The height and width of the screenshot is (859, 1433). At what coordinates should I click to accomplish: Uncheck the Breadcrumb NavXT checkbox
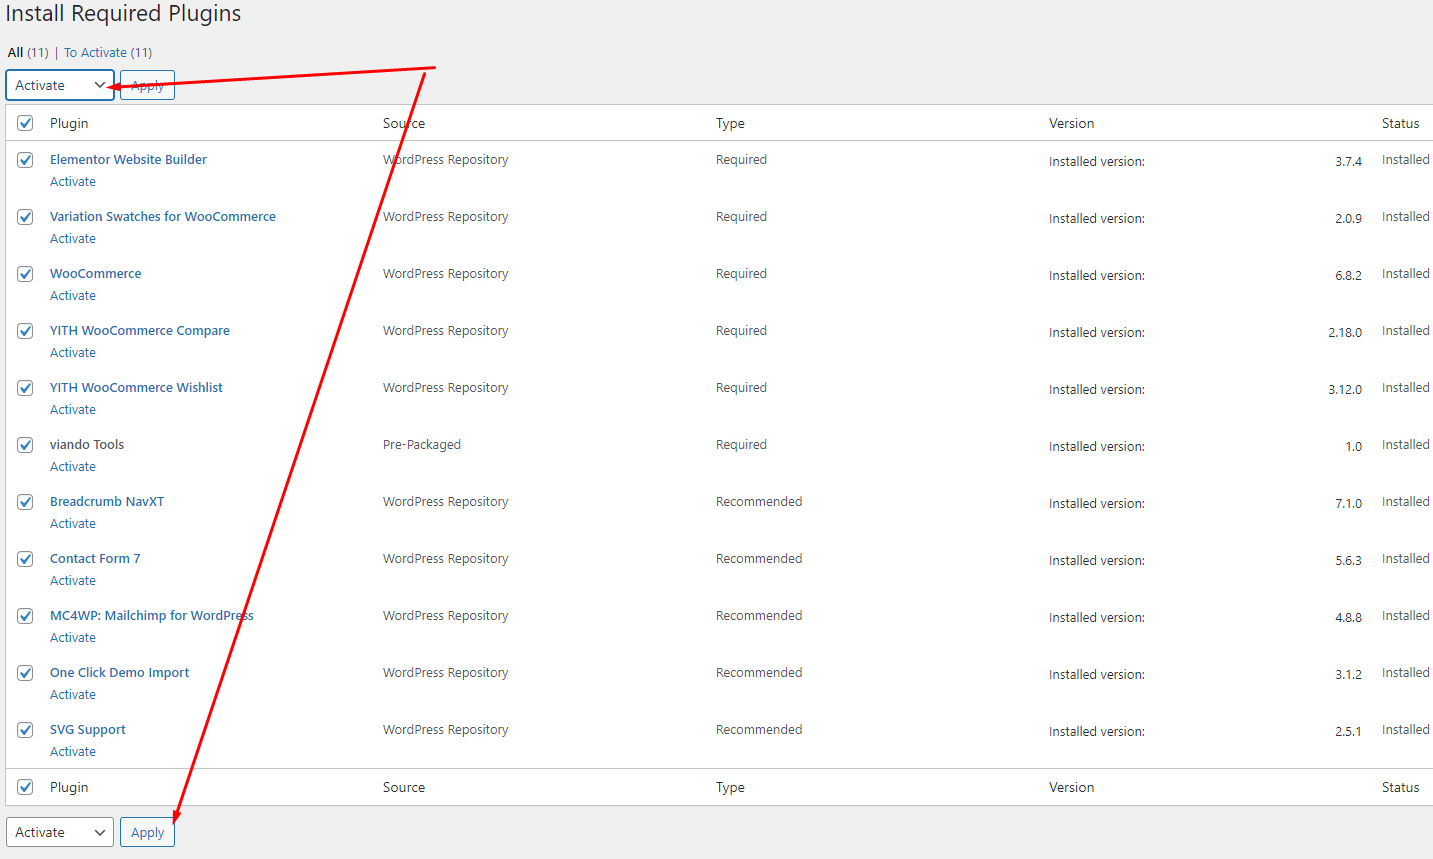tap(25, 502)
